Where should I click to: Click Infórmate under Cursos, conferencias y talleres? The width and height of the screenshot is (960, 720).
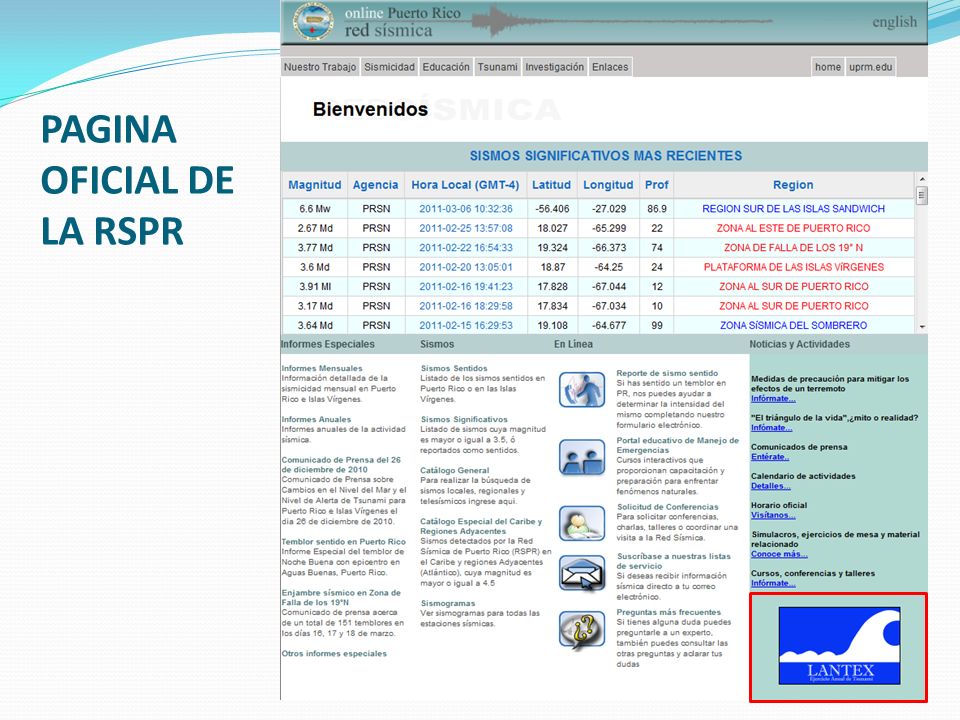[x=773, y=583]
